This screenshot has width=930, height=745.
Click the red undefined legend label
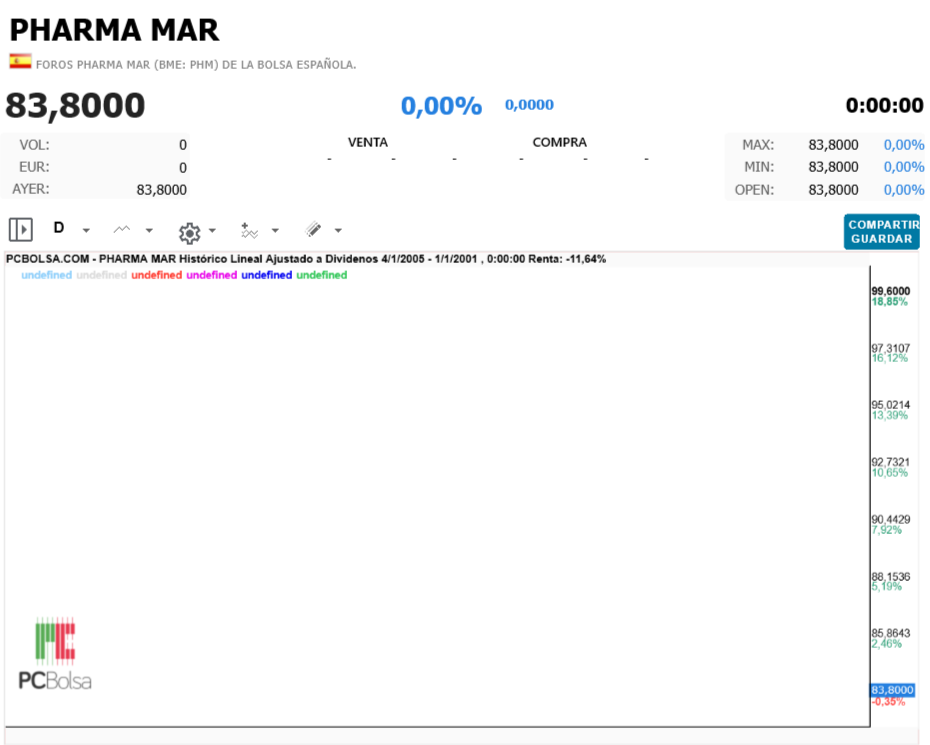157,275
